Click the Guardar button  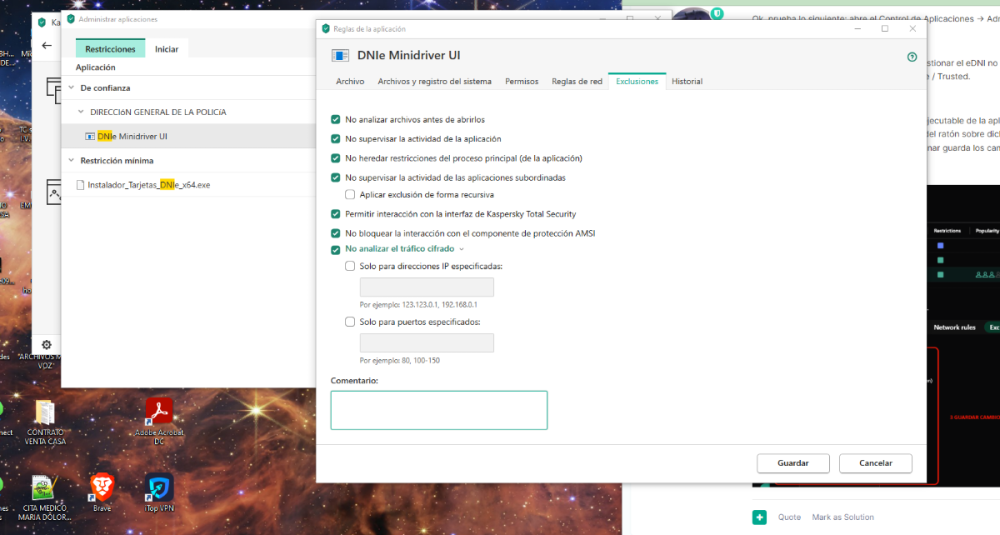[x=793, y=463]
